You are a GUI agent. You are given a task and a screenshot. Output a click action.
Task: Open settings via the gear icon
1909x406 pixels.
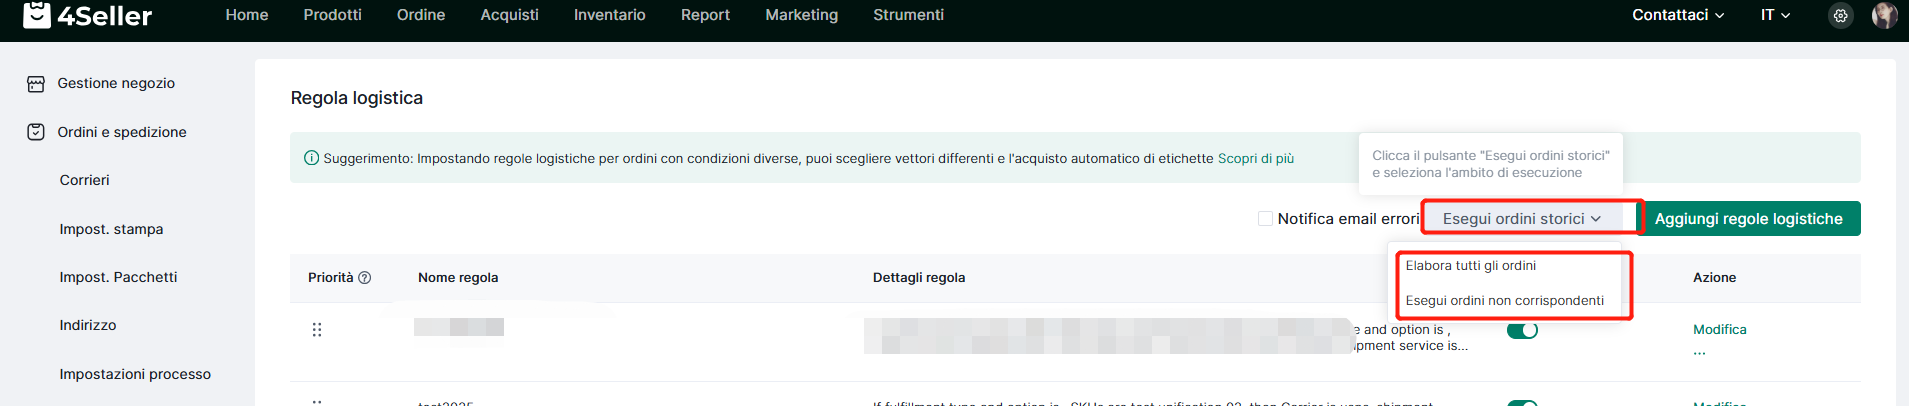pos(1840,16)
